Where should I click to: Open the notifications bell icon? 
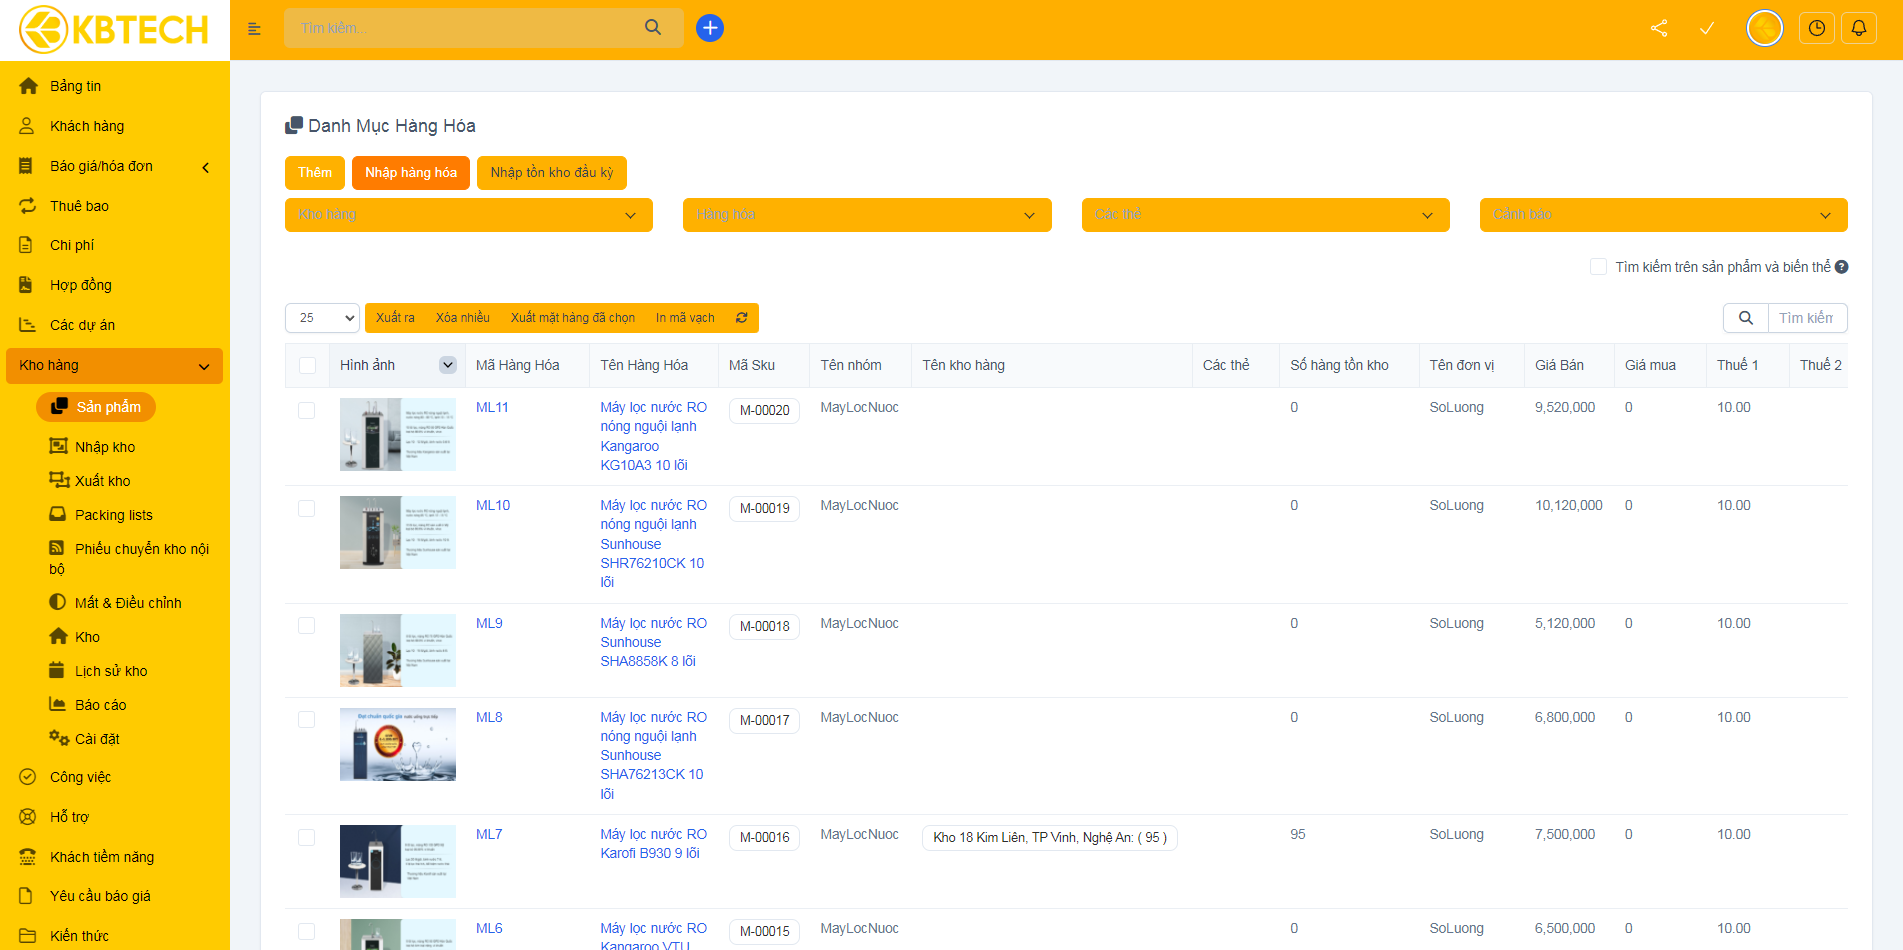1858,28
